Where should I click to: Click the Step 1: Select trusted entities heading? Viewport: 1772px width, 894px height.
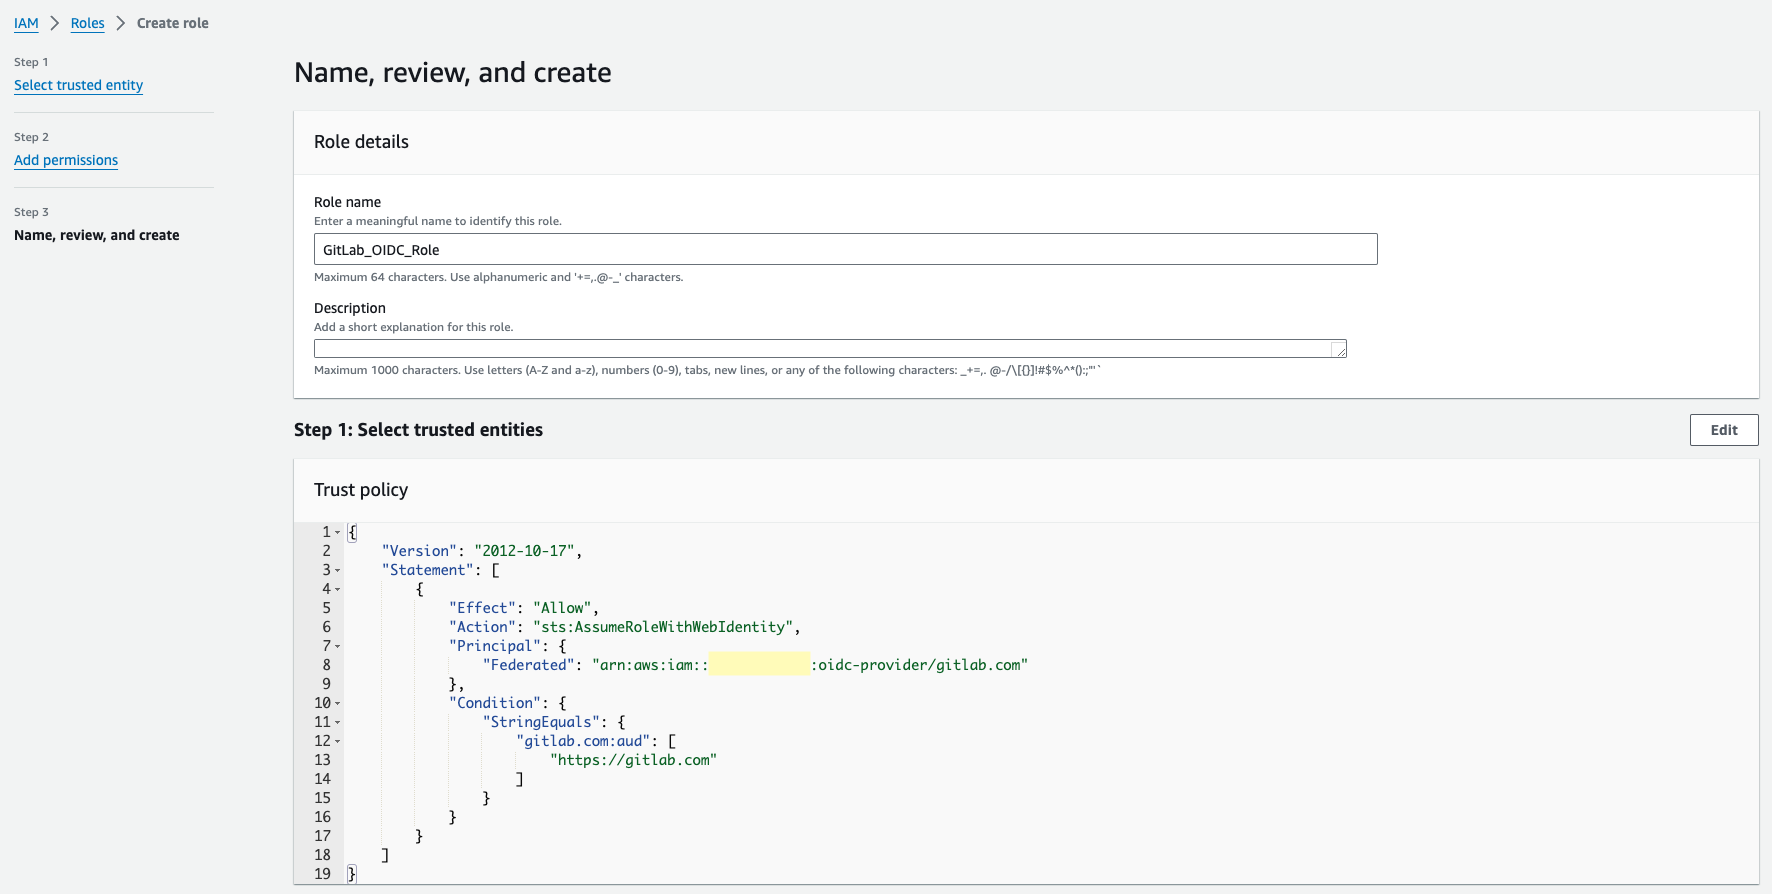coord(418,430)
